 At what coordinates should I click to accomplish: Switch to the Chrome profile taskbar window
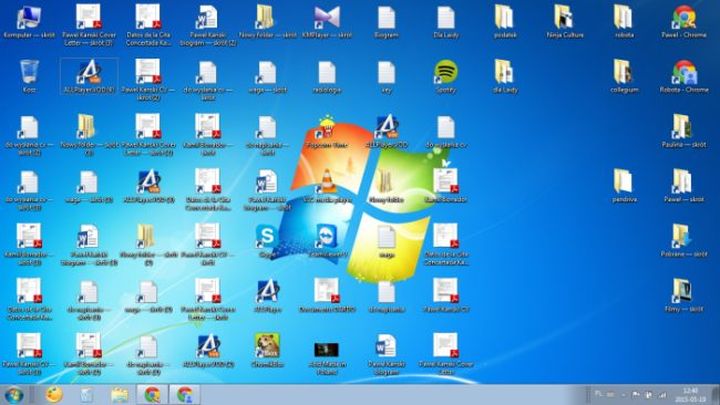(185, 395)
